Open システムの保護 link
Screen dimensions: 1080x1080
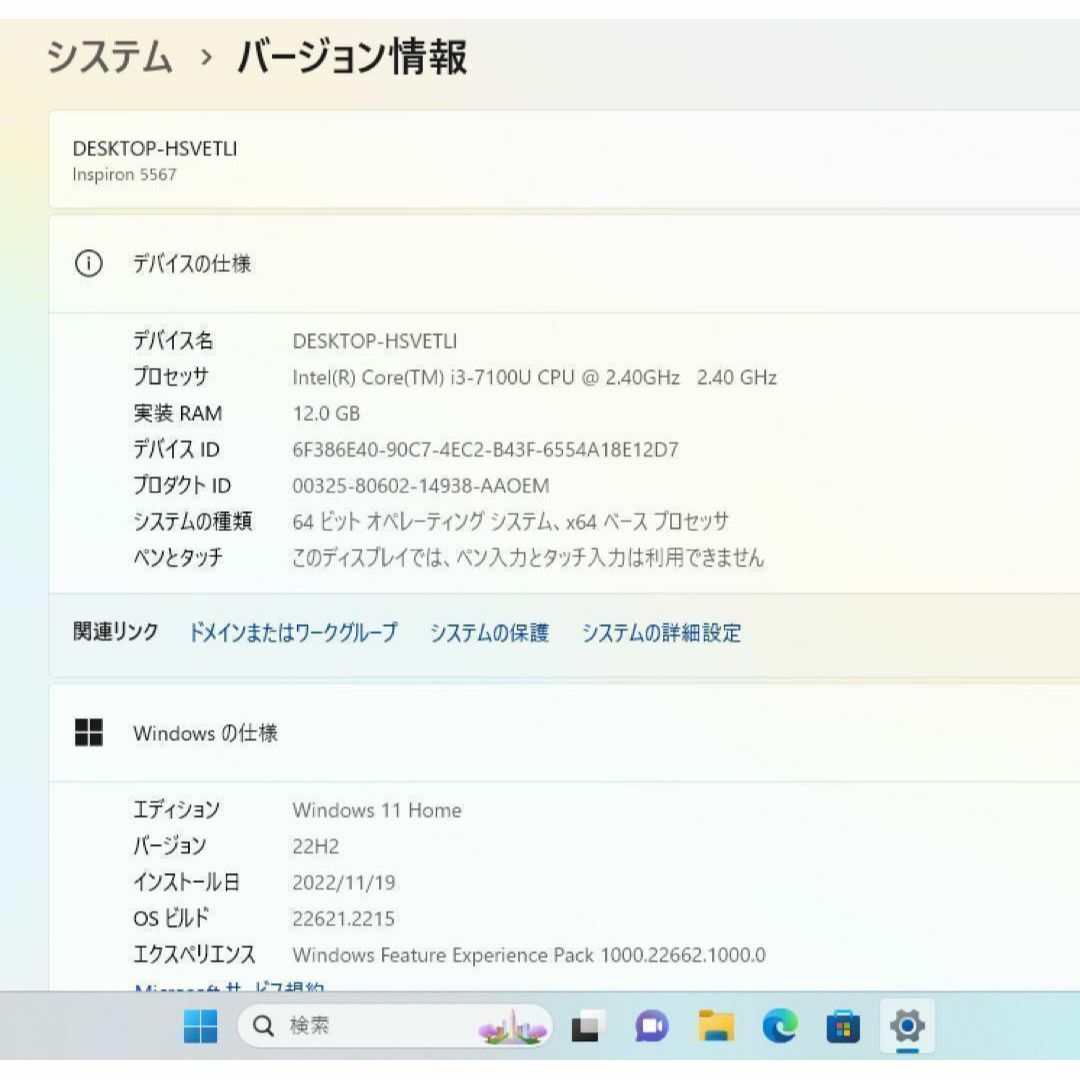coord(489,632)
